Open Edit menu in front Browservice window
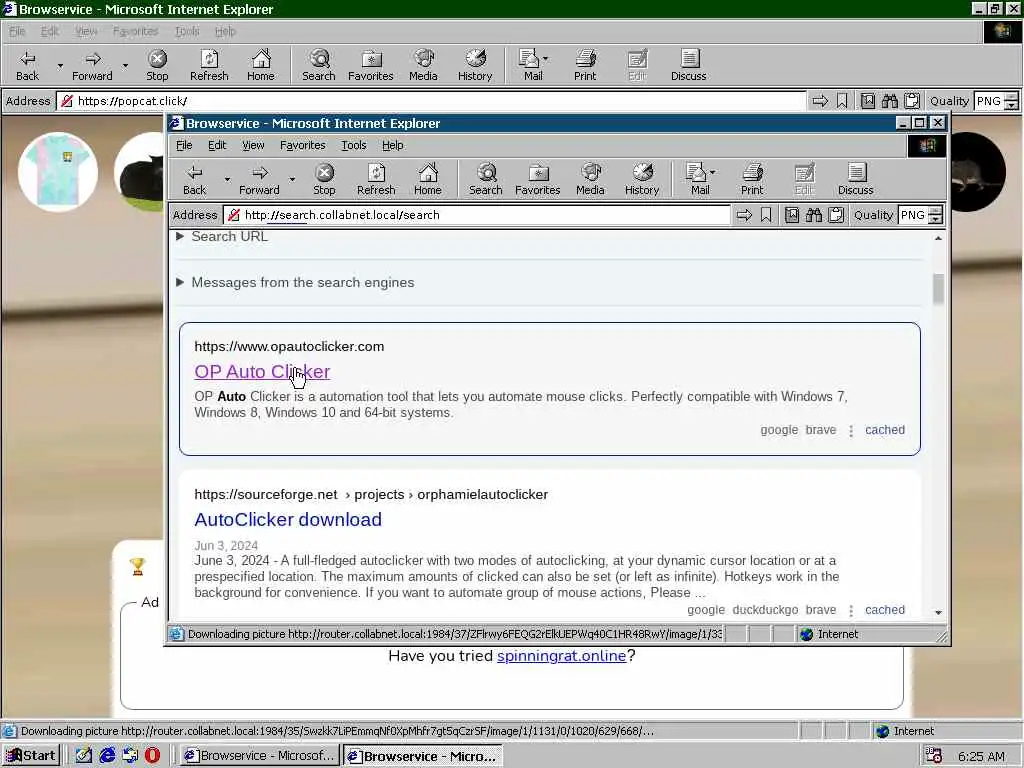This screenshot has width=1024, height=768. pyautogui.click(x=217, y=145)
